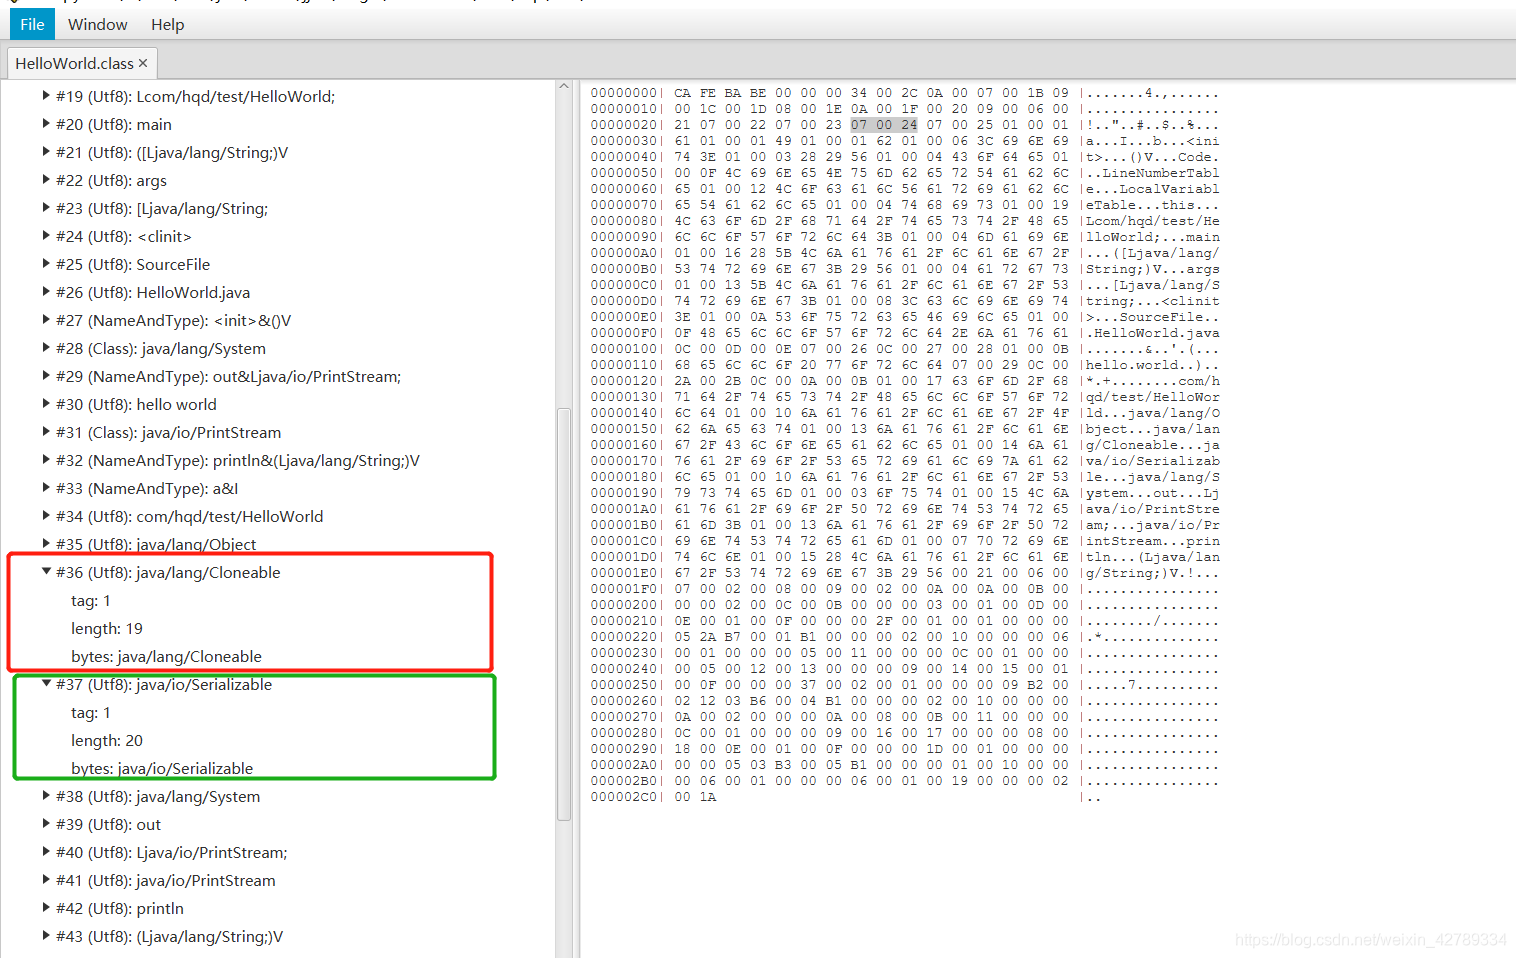Select 'length: 19' under #36

click(107, 628)
